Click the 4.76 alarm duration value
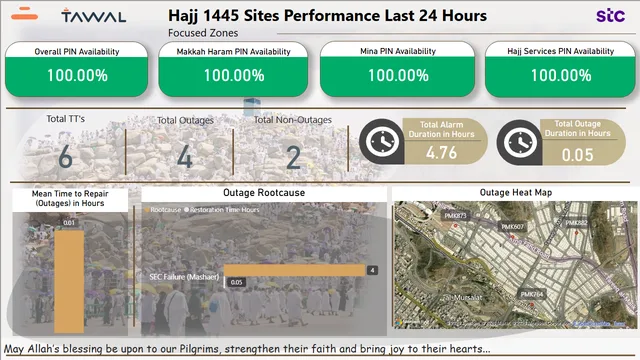Screen dimensions: 640x360 click(x=441, y=153)
